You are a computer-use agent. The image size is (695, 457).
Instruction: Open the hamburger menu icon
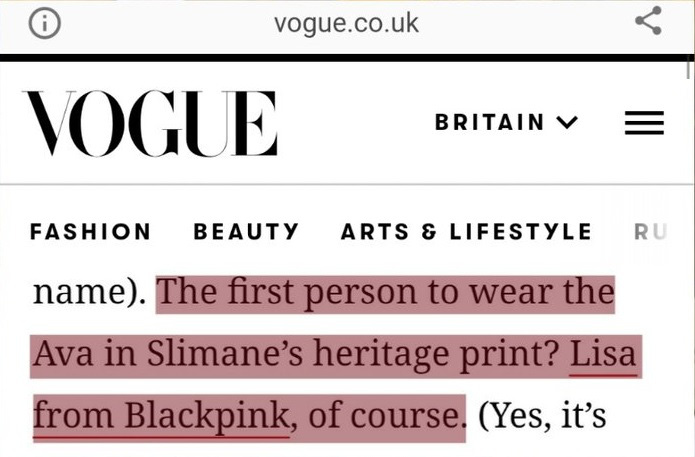pos(644,123)
